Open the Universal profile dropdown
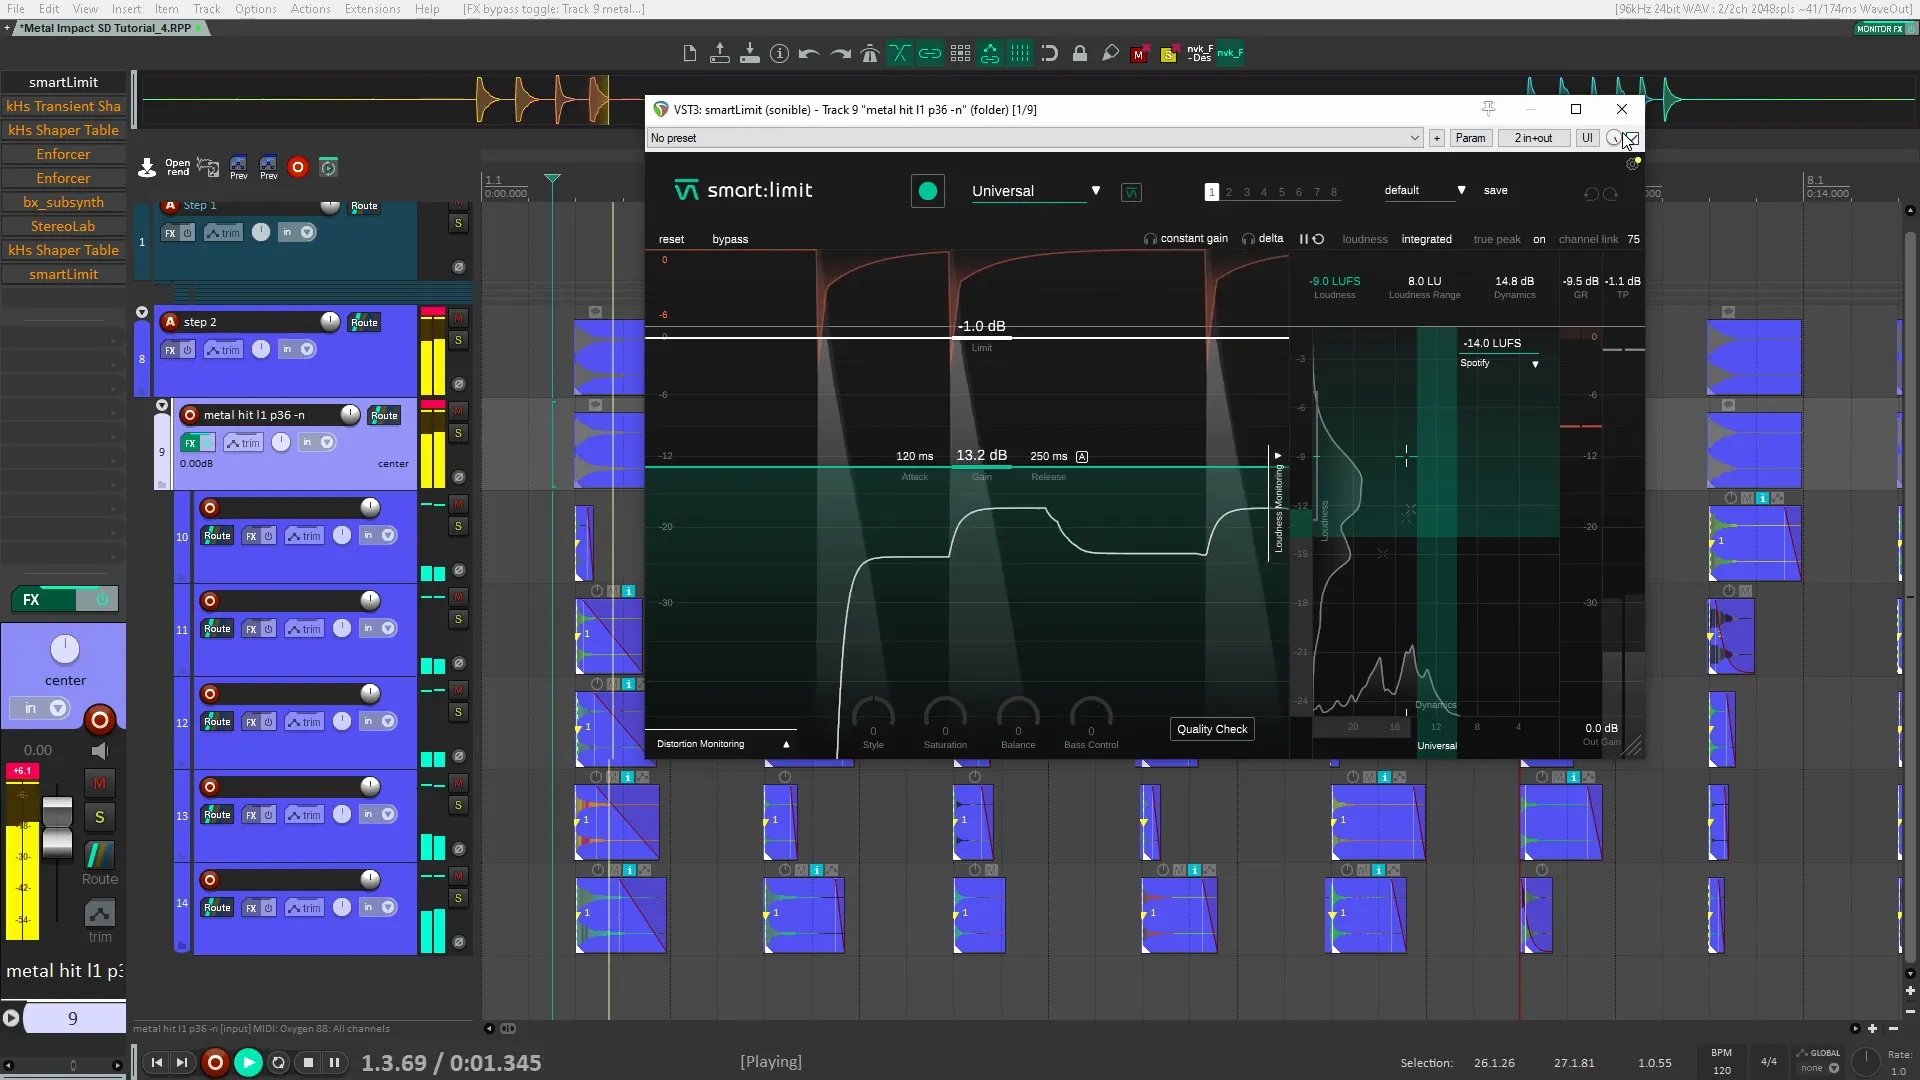The image size is (1920, 1080). click(x=1036, y=191)
